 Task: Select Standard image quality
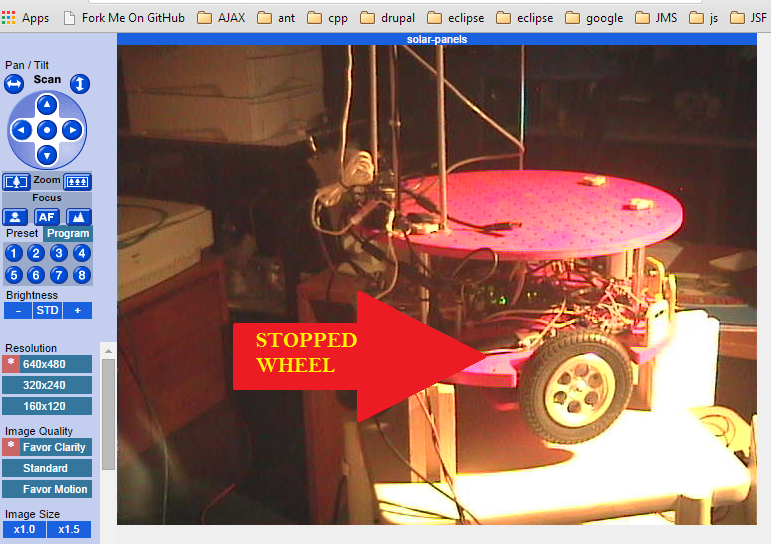click(47, 468)
